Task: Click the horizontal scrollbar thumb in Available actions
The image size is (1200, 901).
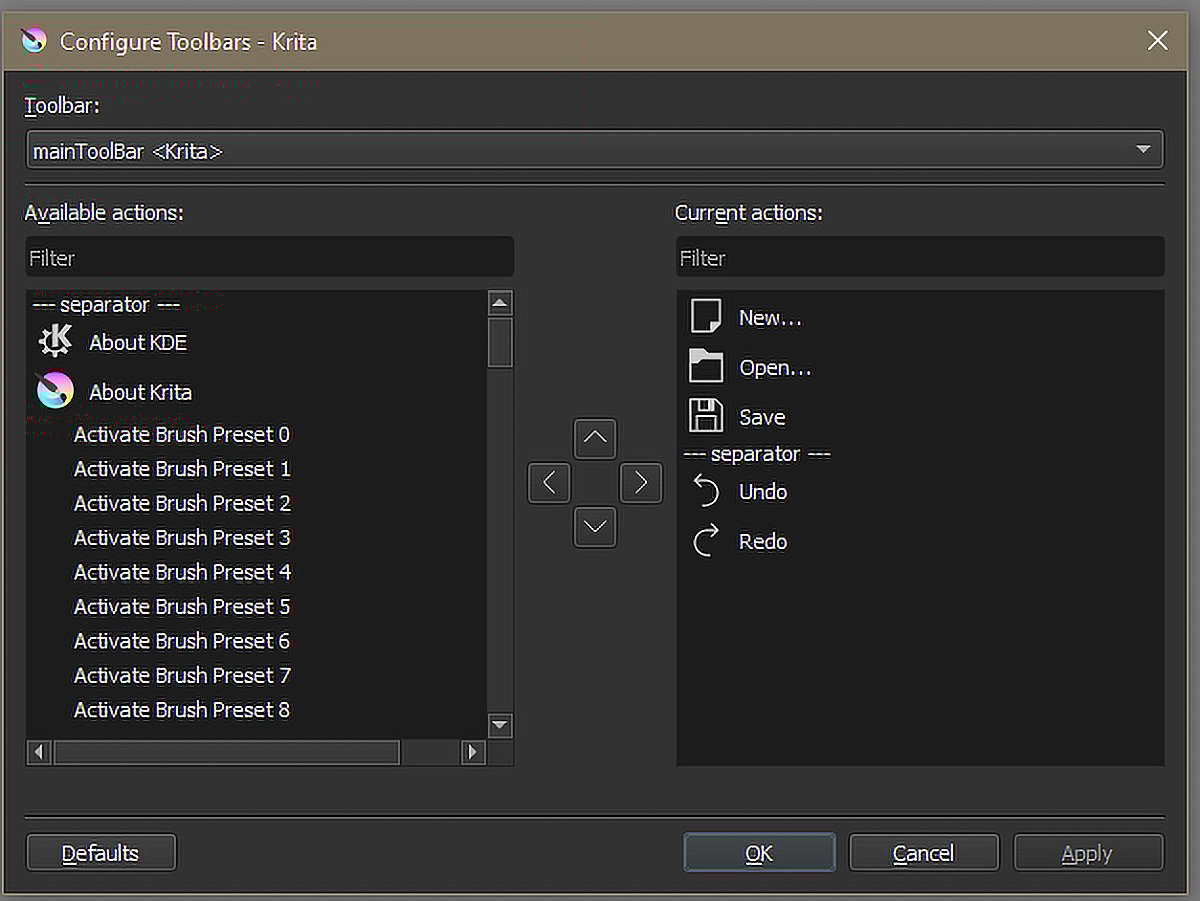Action: pyautogui.click(x=227, y=752)
